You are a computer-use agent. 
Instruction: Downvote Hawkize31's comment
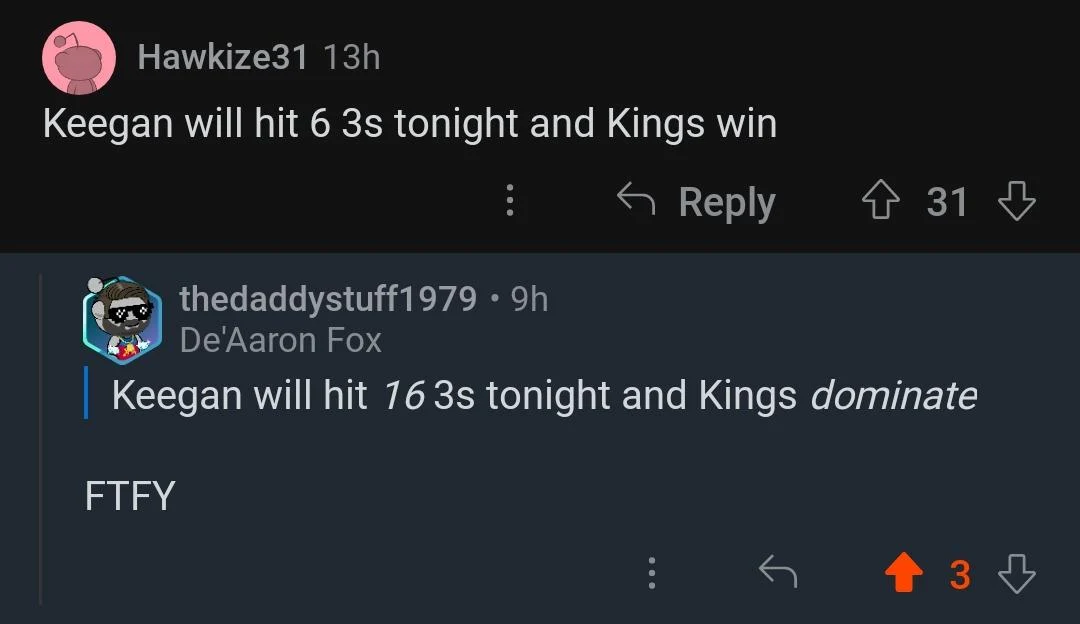coord(1016,203)
